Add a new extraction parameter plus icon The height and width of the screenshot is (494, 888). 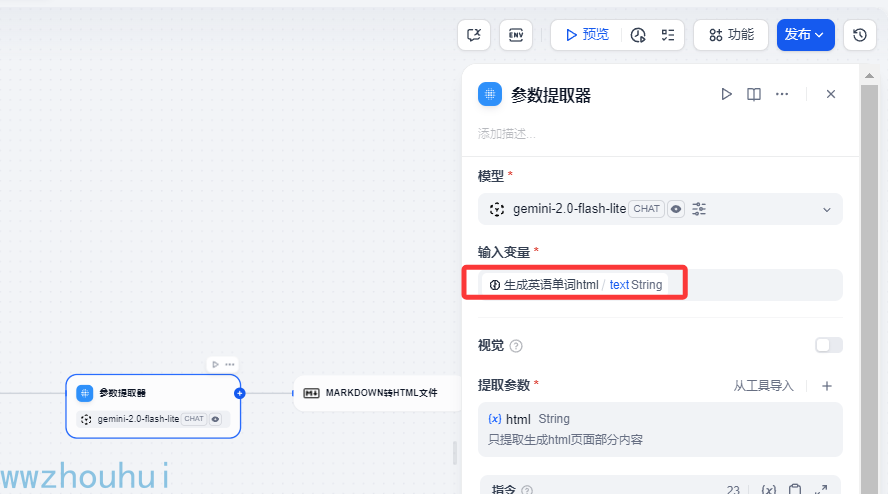click(x=827, y=386)
